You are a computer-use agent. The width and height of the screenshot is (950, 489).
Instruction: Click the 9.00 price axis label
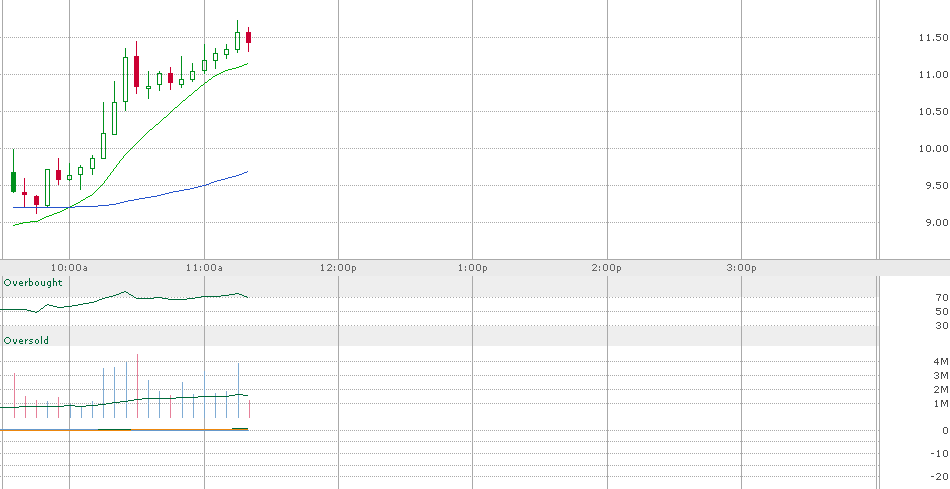tap(936, 222)
